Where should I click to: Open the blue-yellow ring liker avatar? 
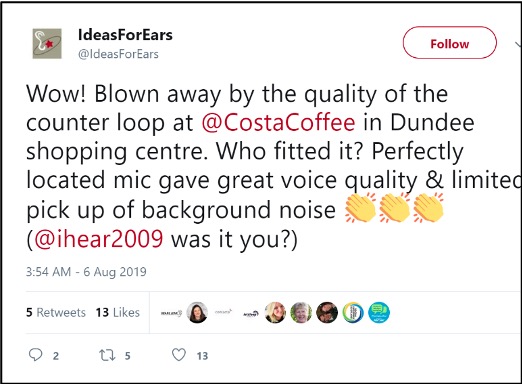tap(353, 313)
